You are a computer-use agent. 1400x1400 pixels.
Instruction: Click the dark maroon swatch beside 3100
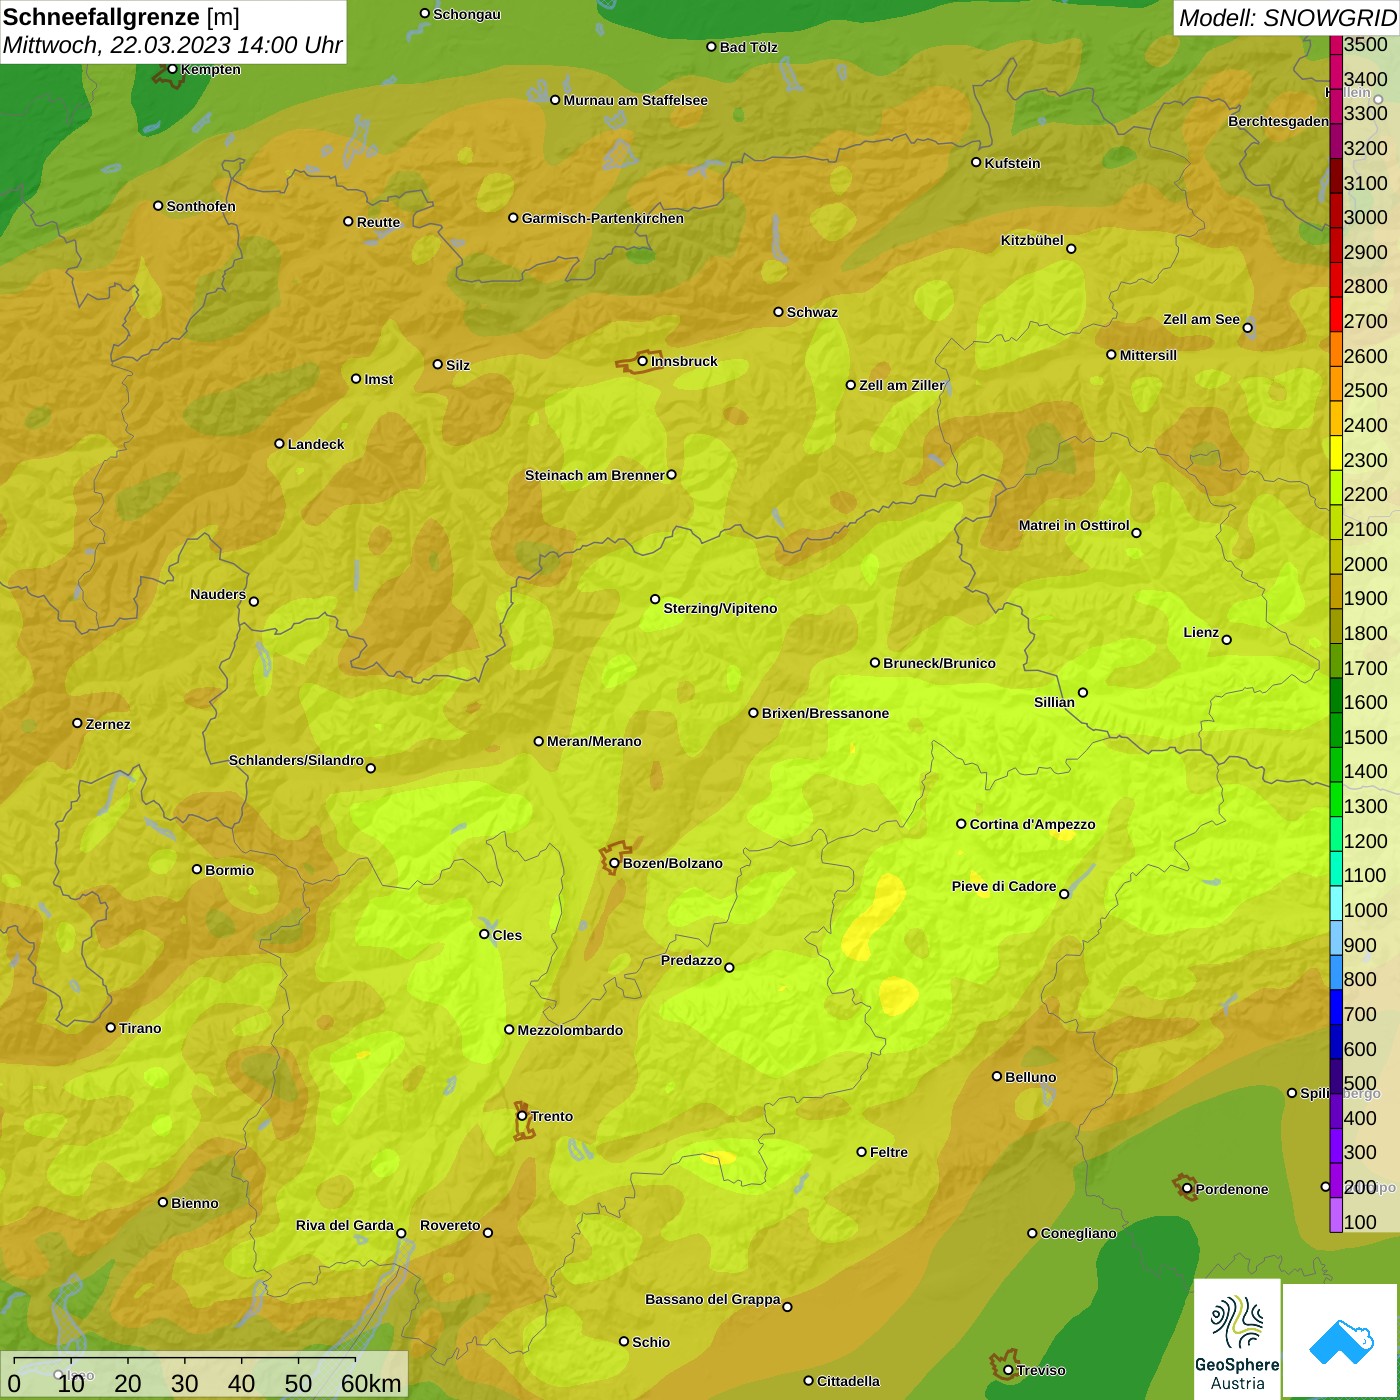(1335, 176)
